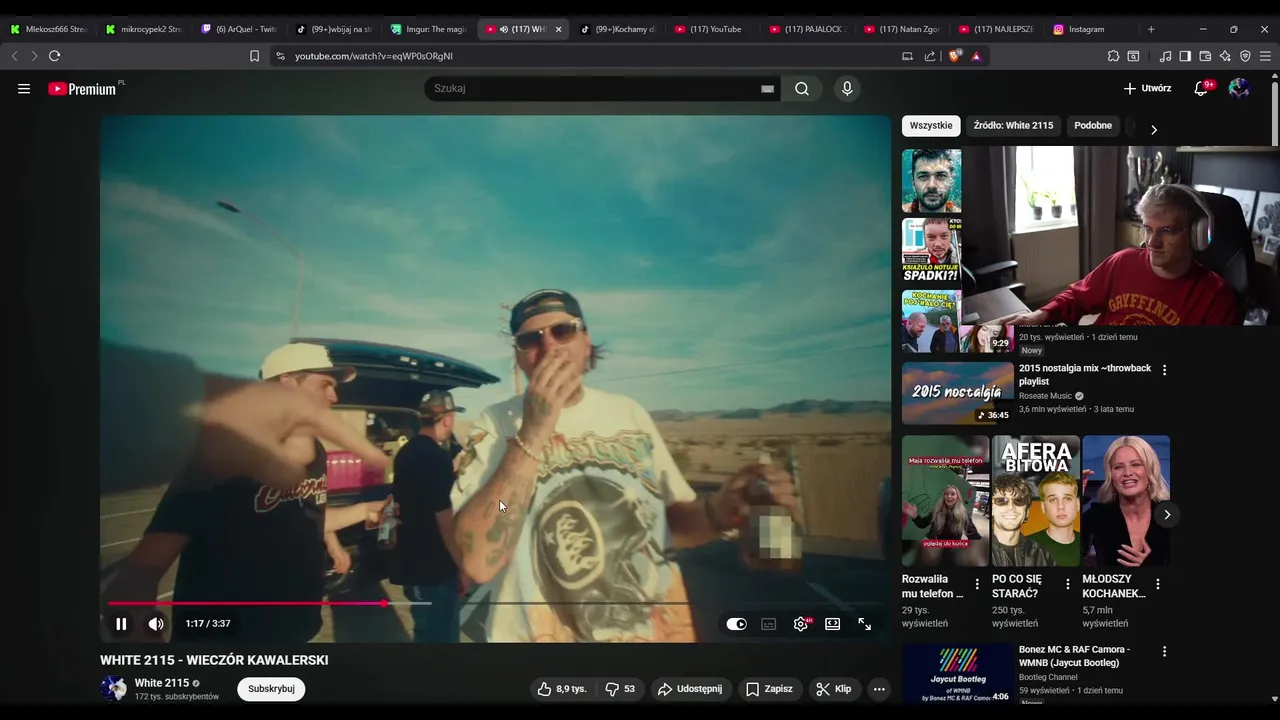
Task: Like the video with 8,9 tys.
Action: tap(562, 689)
